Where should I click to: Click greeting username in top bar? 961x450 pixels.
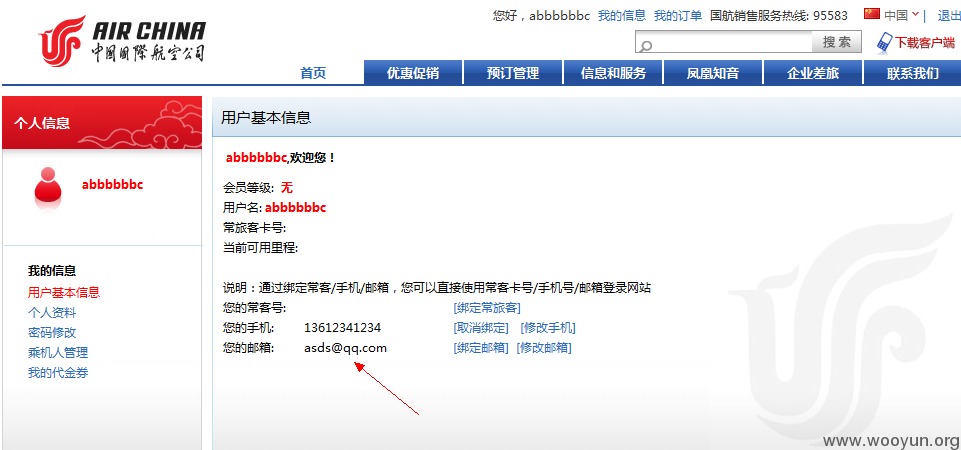pyautogui.click(x=559, y=16)
